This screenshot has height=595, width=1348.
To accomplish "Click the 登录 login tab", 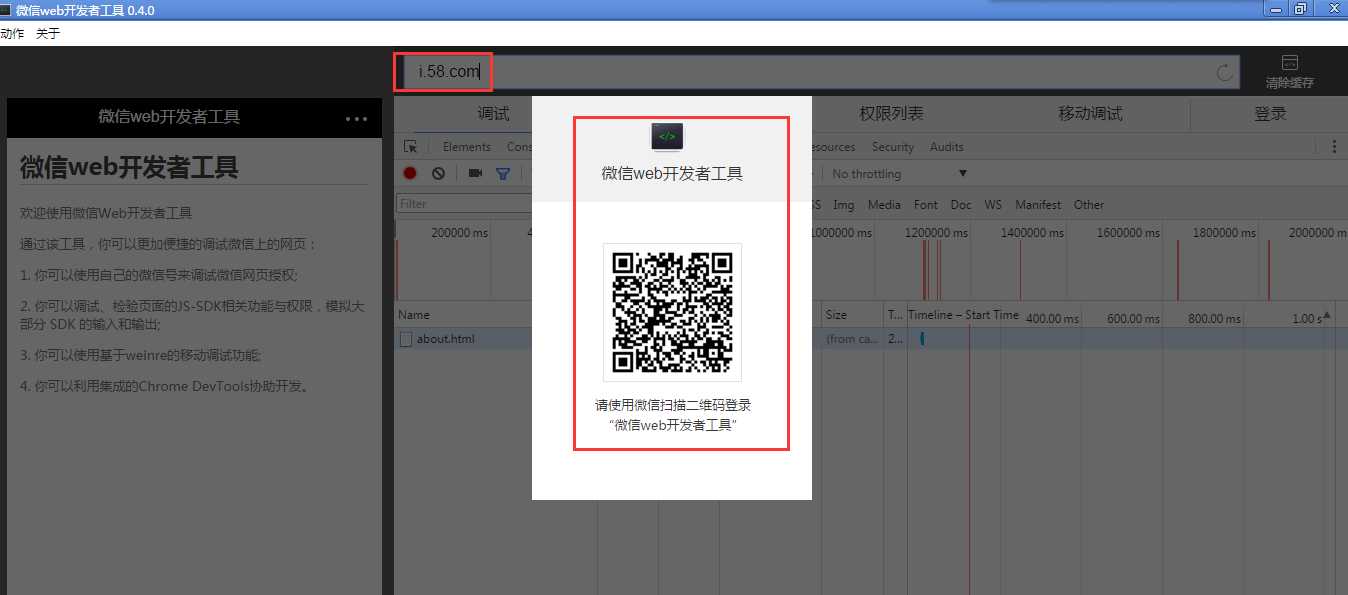I will 1270,114.
